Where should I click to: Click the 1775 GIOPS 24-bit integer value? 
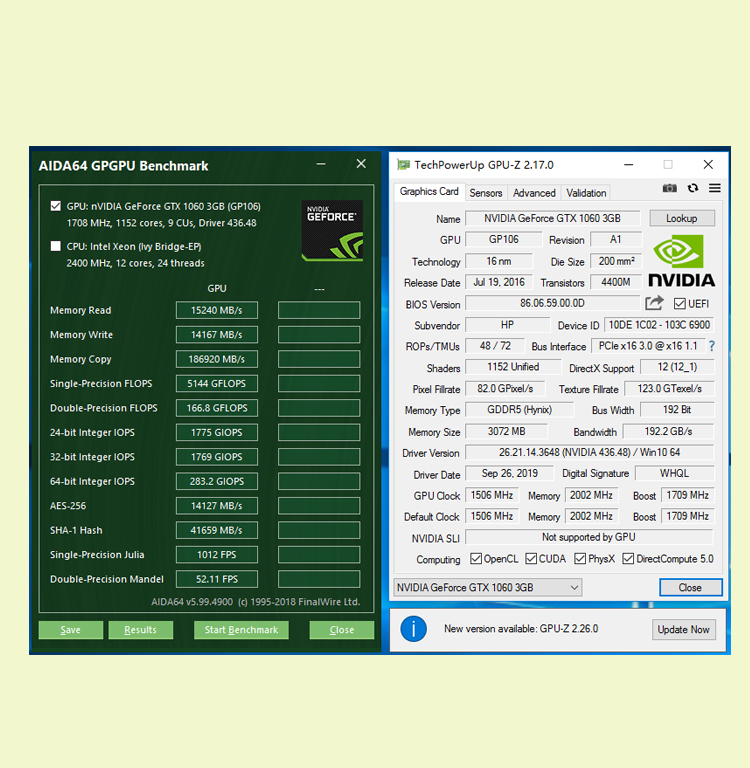(217, 432)
